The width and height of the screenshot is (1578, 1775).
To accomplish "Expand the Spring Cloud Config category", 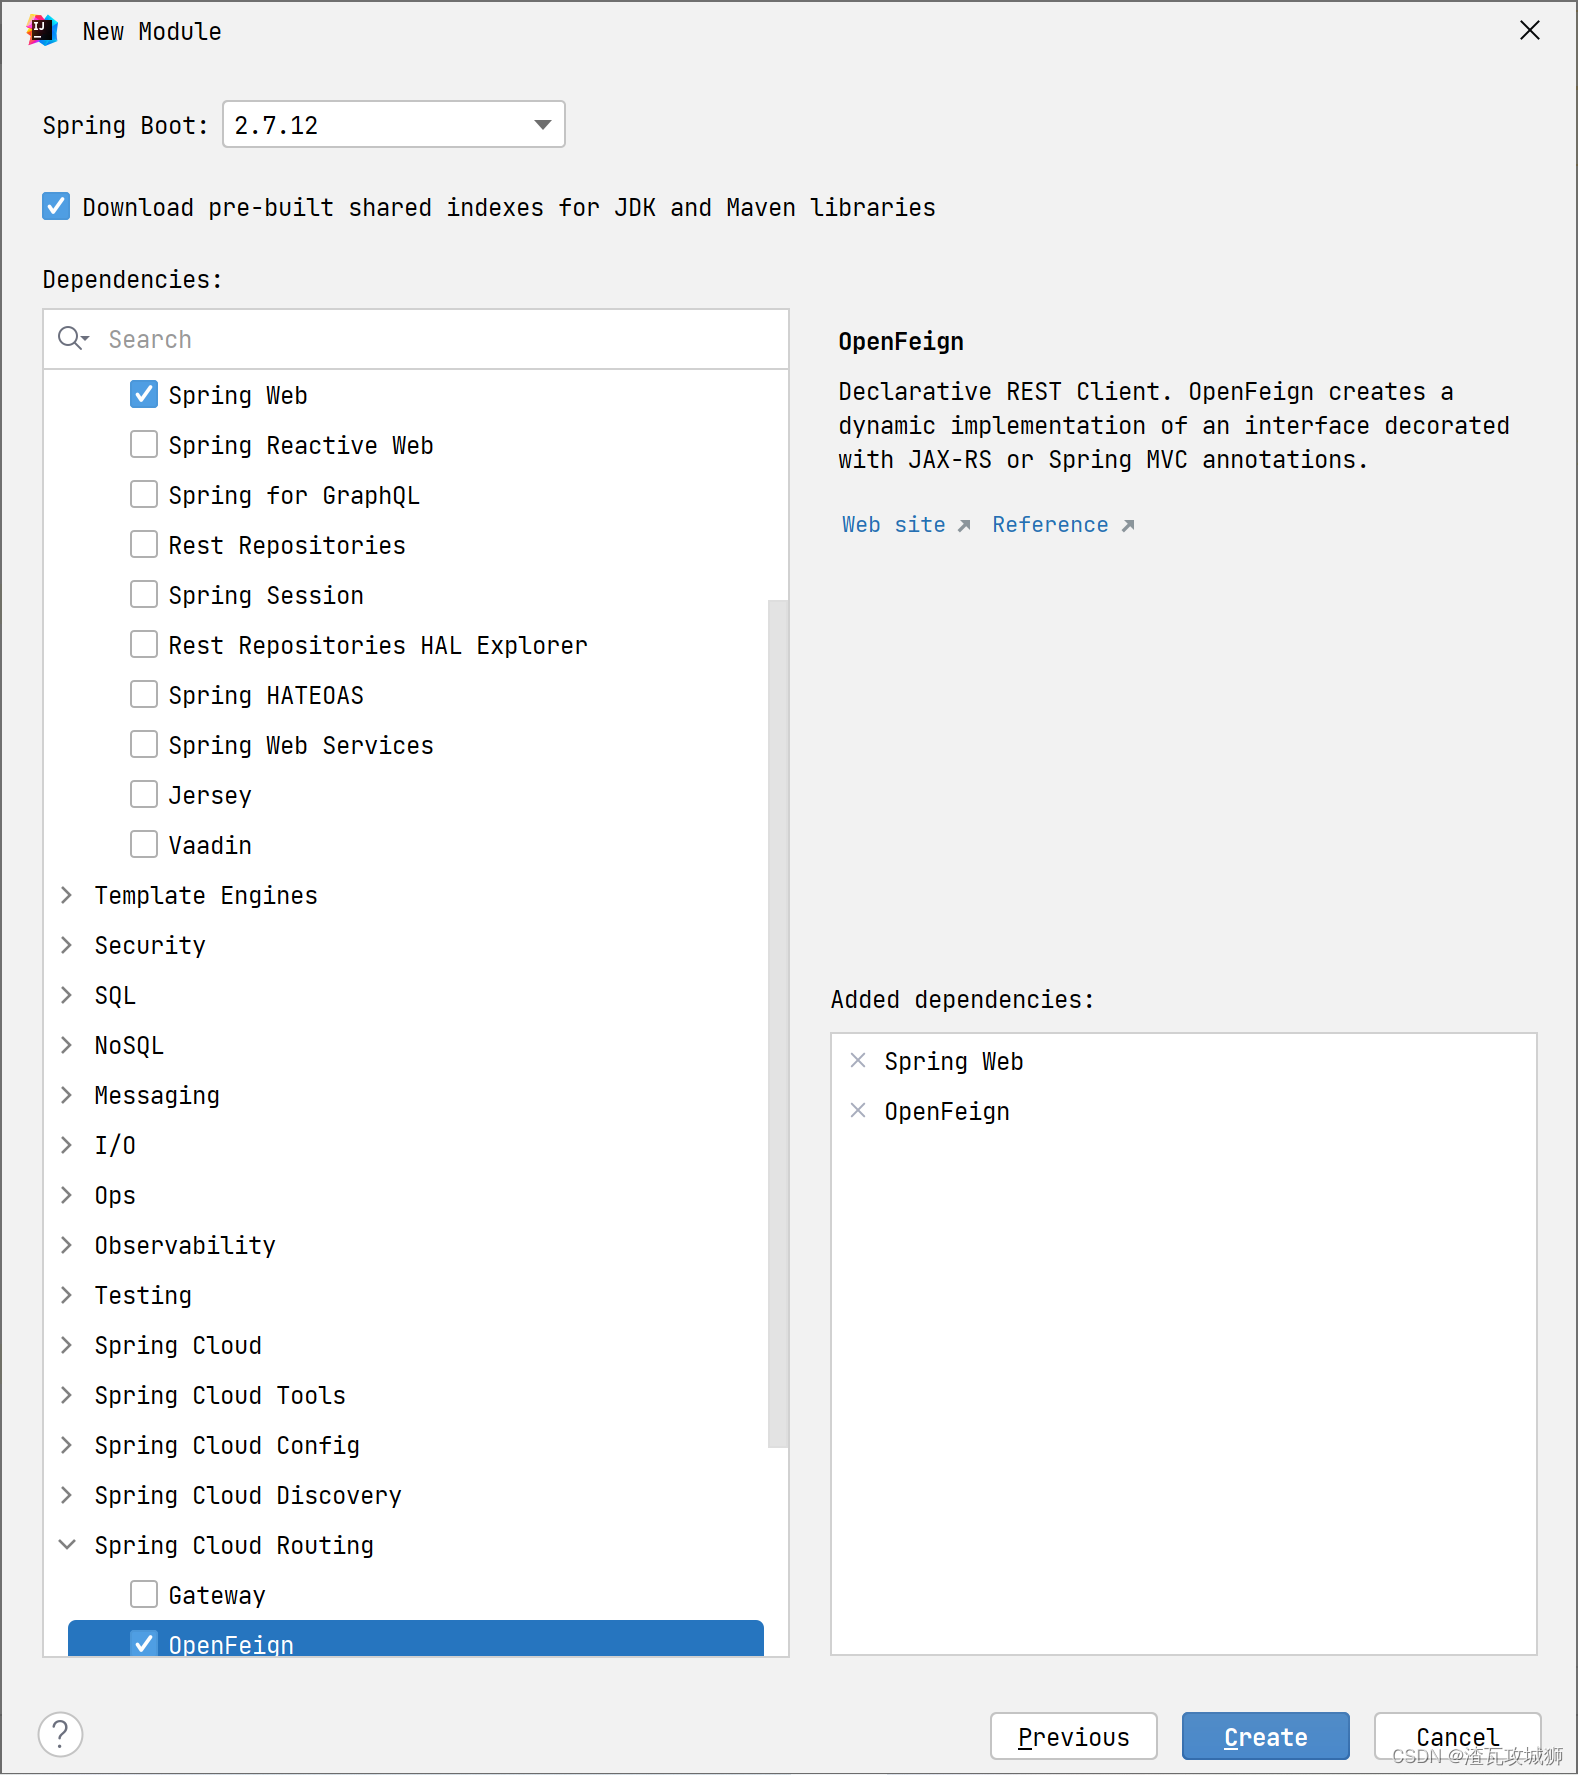I will (x=67, y=1445).
